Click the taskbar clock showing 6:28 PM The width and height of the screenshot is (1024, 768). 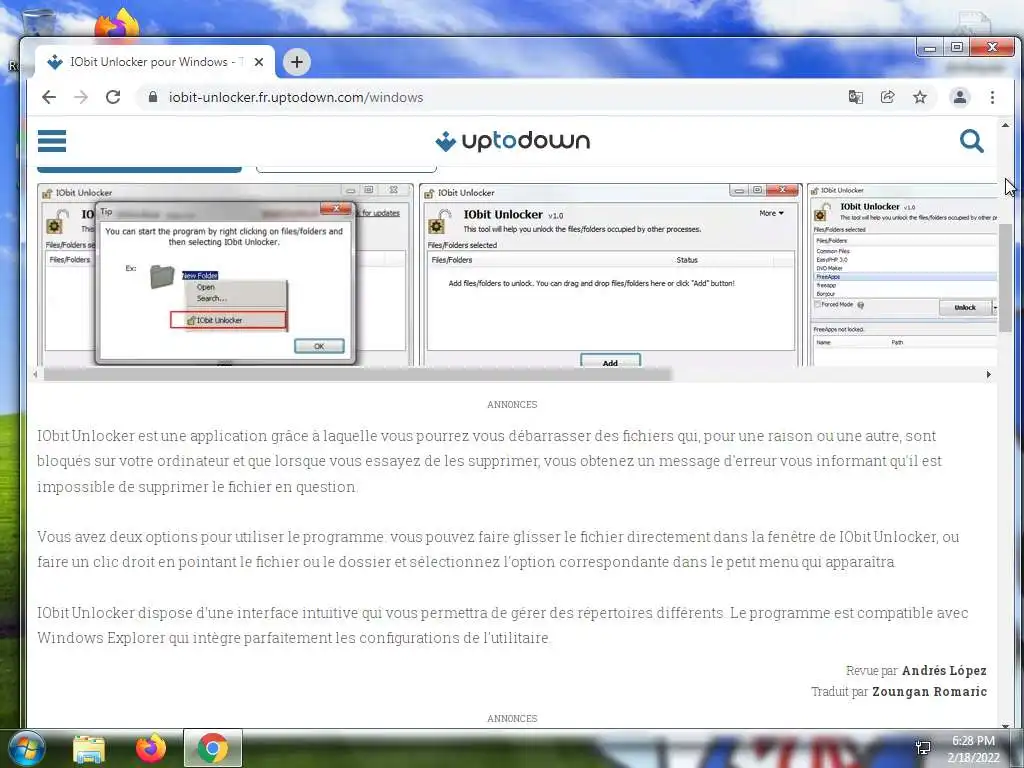pyautogui.click(x=973, y=749)
